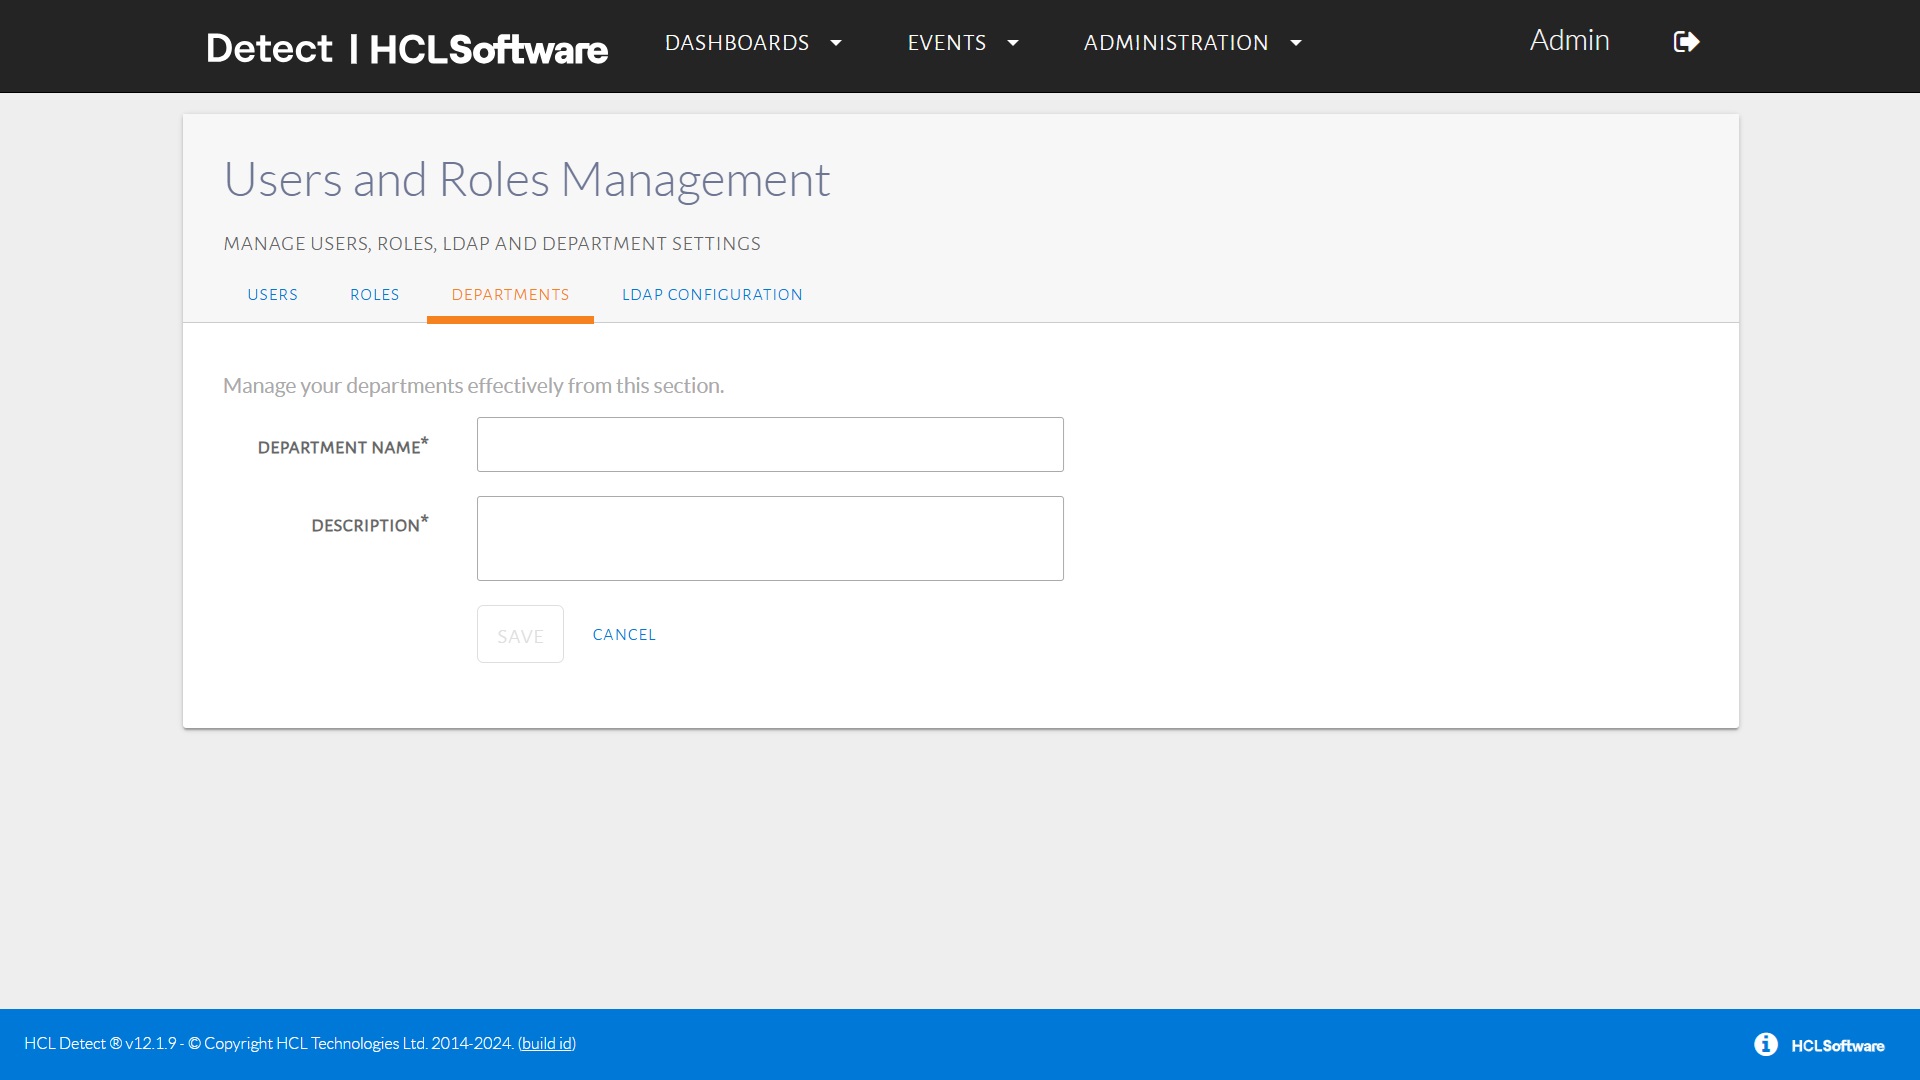Click the Admin user name

[x=1569, y=41]
